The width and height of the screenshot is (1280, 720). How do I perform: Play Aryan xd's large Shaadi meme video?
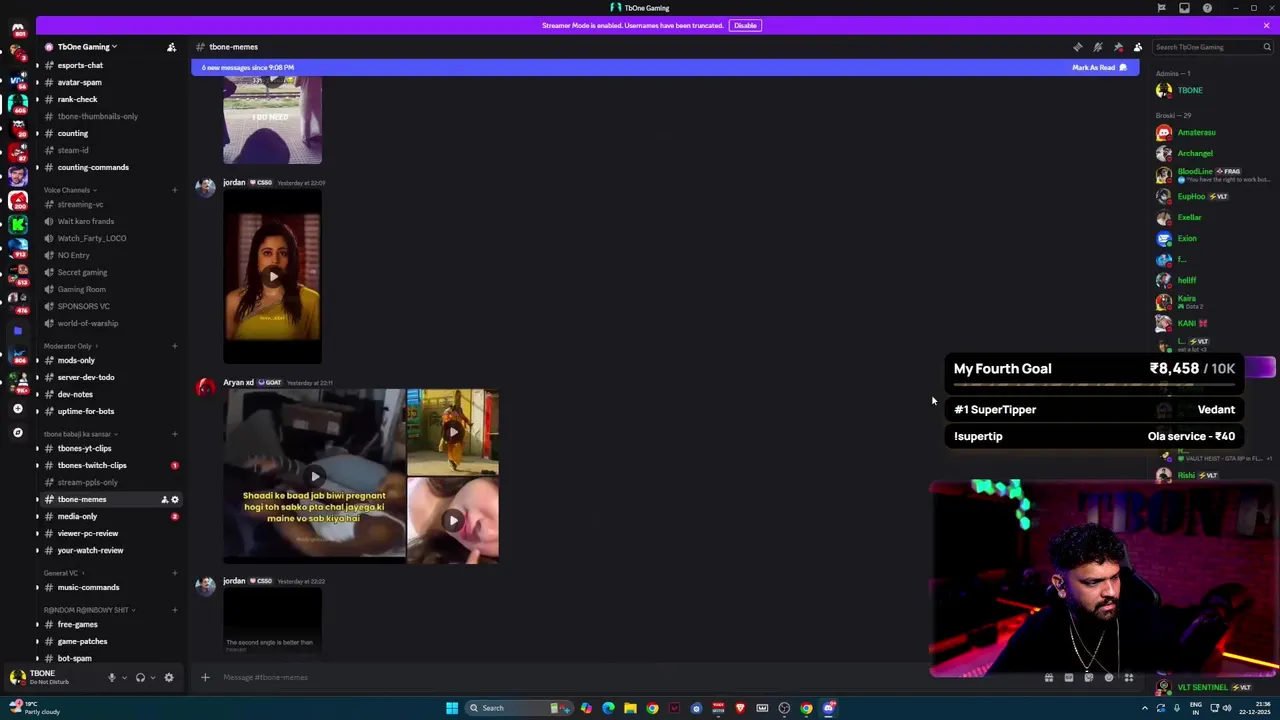click(314, 476)
